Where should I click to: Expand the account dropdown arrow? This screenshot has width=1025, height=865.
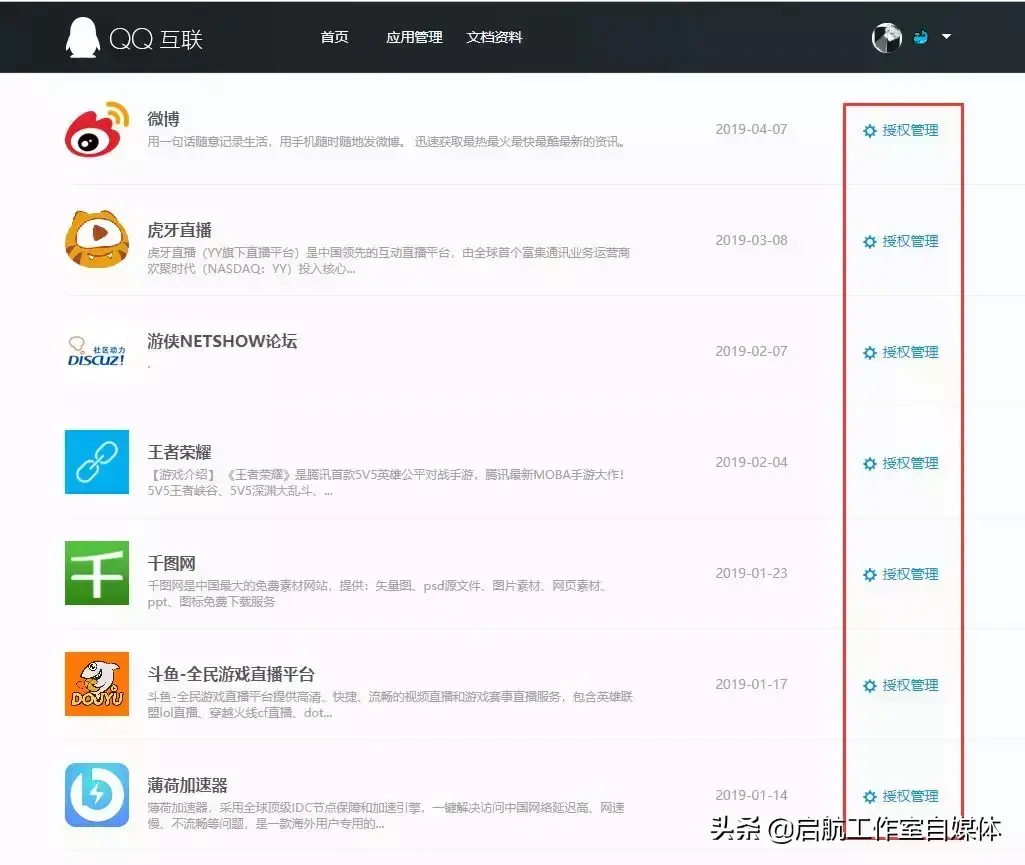pos(946,37)
